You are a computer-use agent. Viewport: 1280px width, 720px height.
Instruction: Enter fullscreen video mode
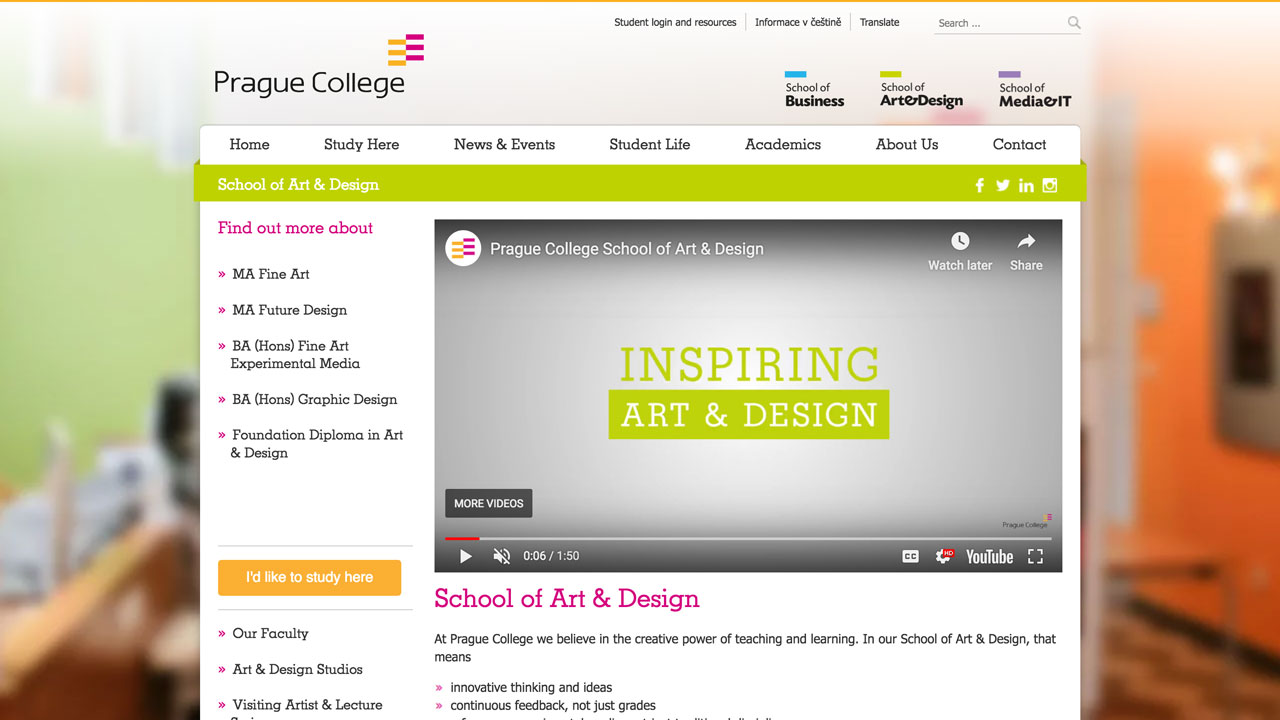tap(1036, 556)
